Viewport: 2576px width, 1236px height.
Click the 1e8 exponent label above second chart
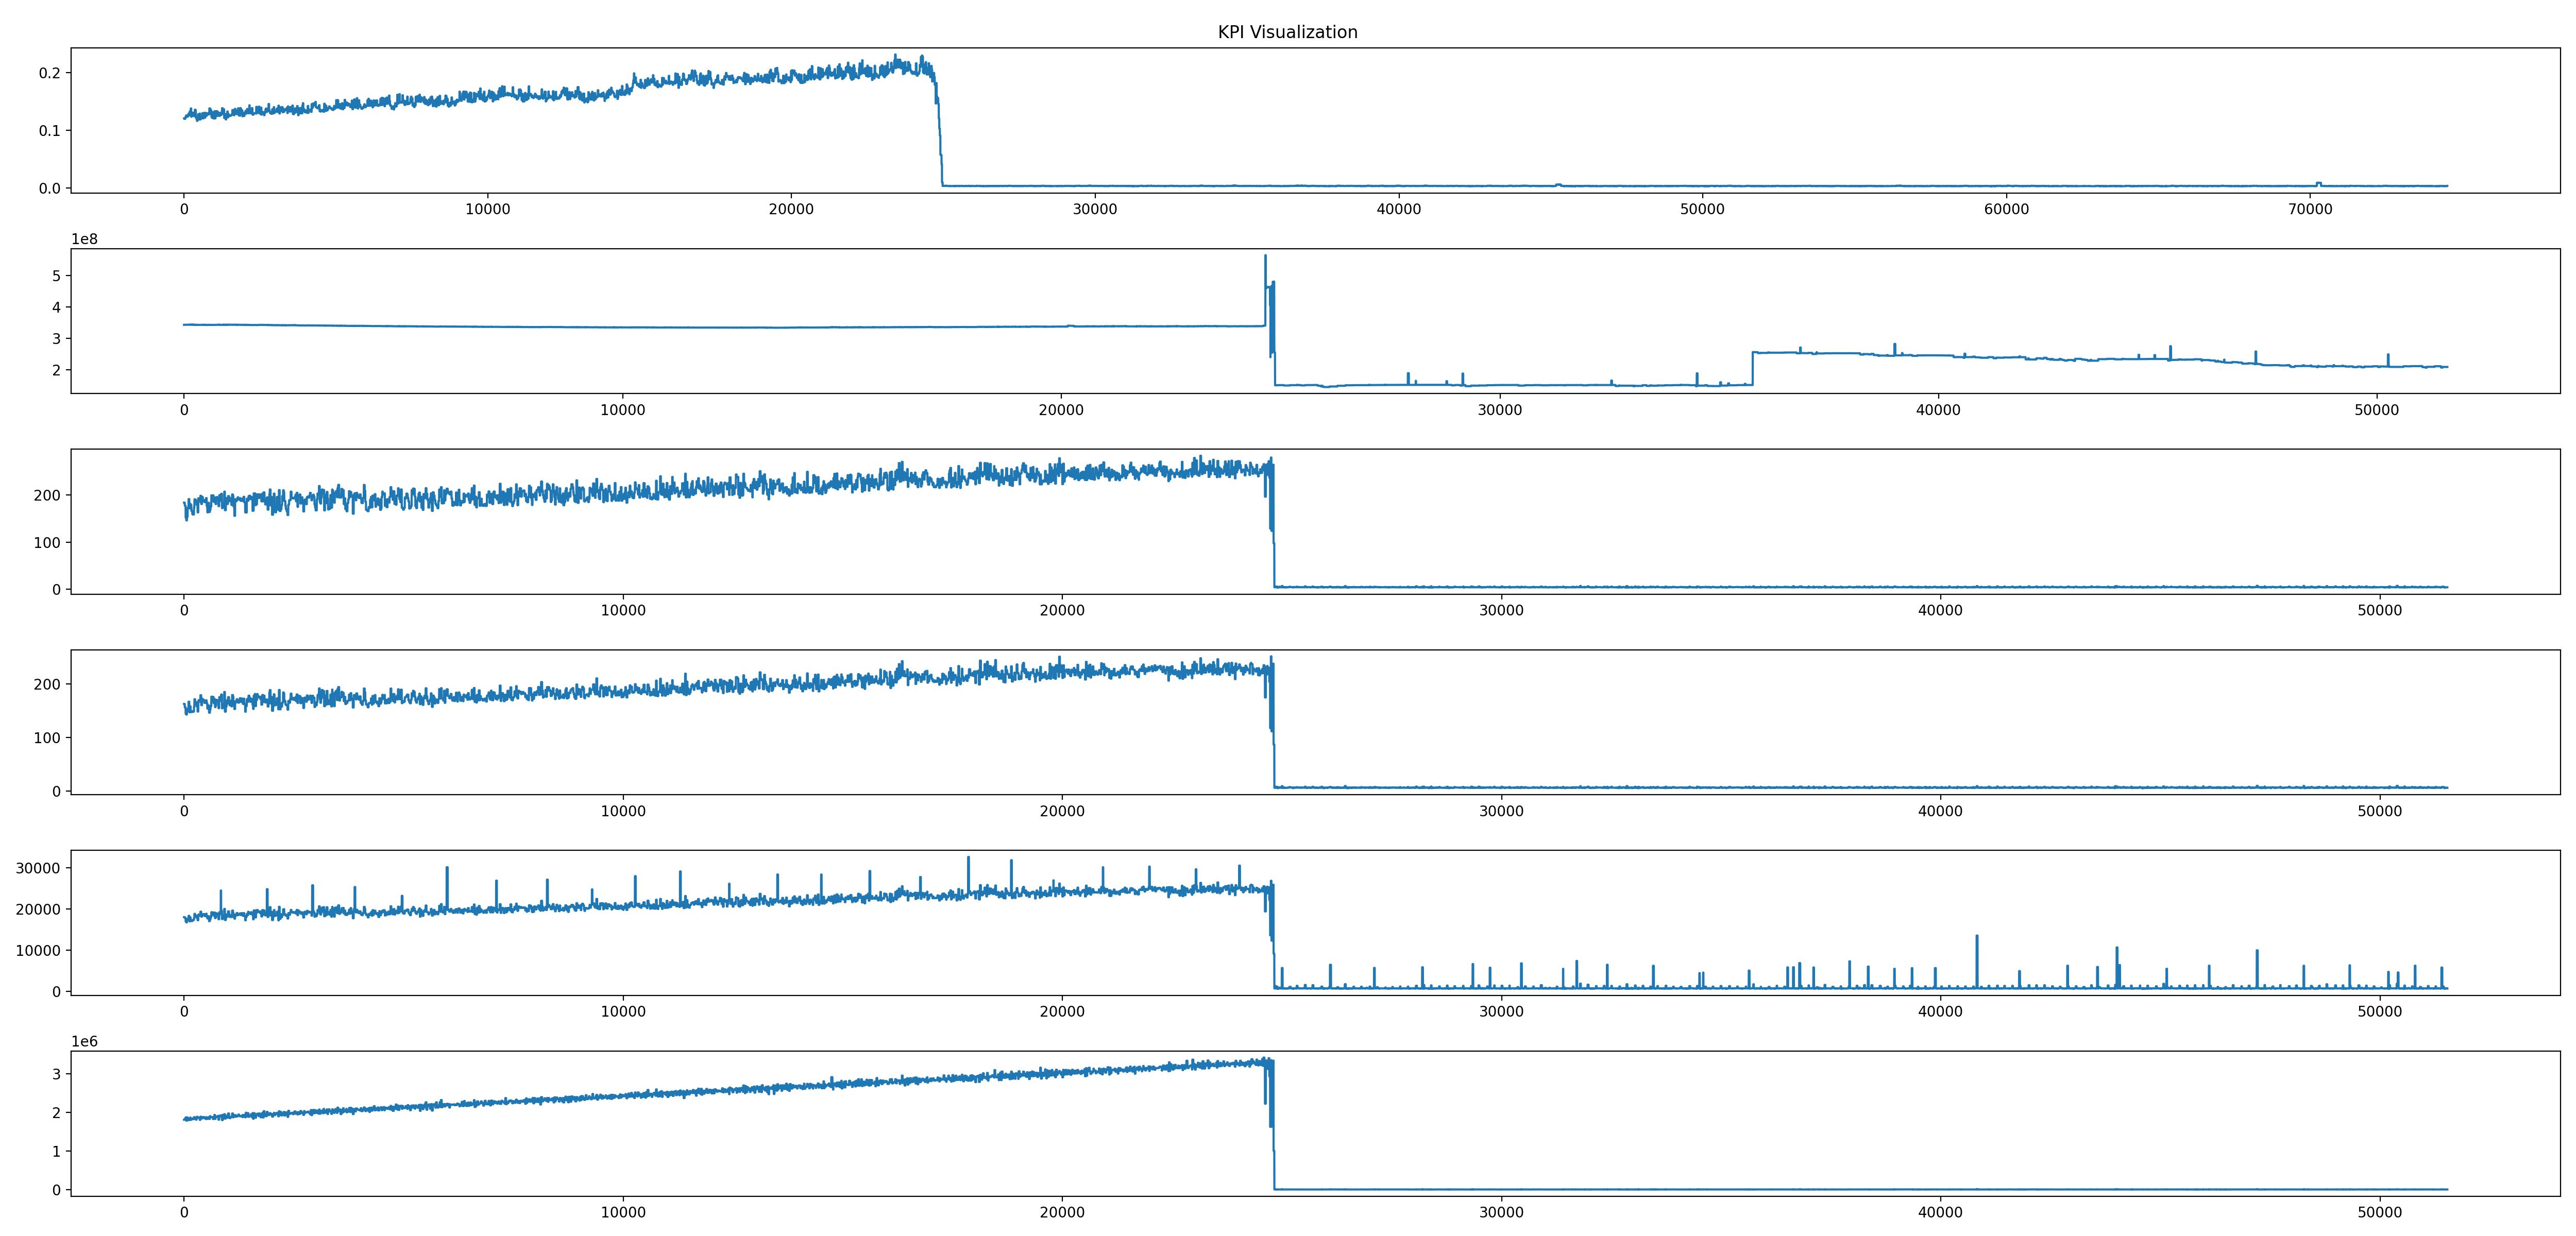pos(84,239)
